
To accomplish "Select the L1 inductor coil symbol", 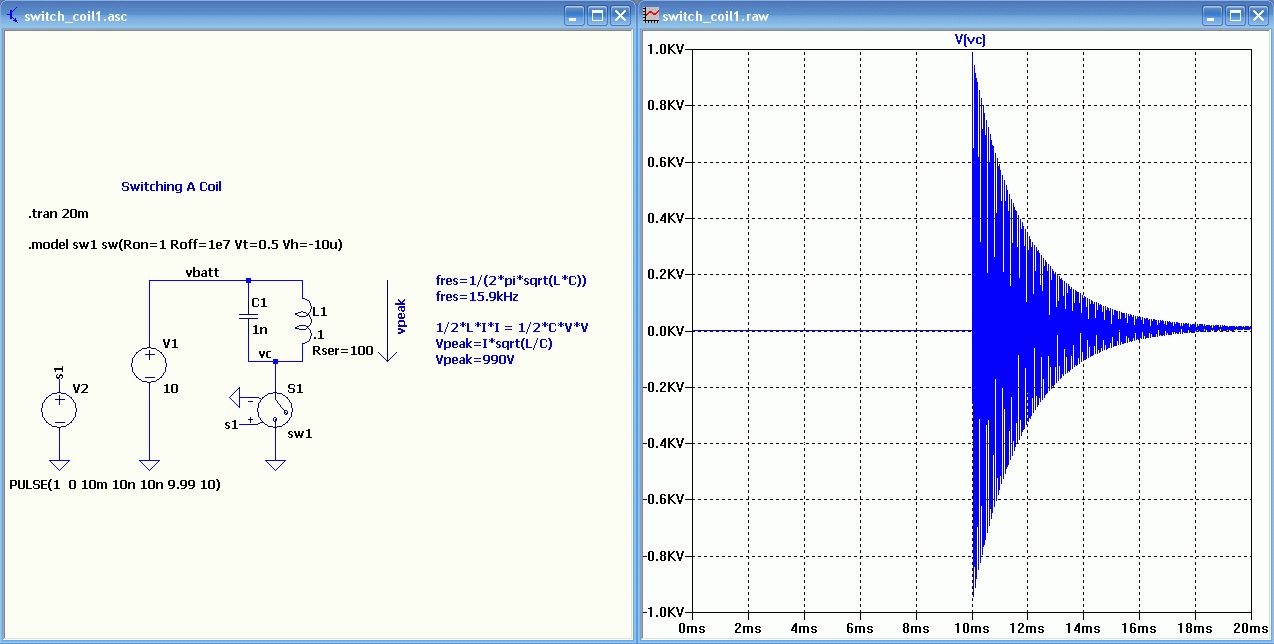I will (301, 321).
